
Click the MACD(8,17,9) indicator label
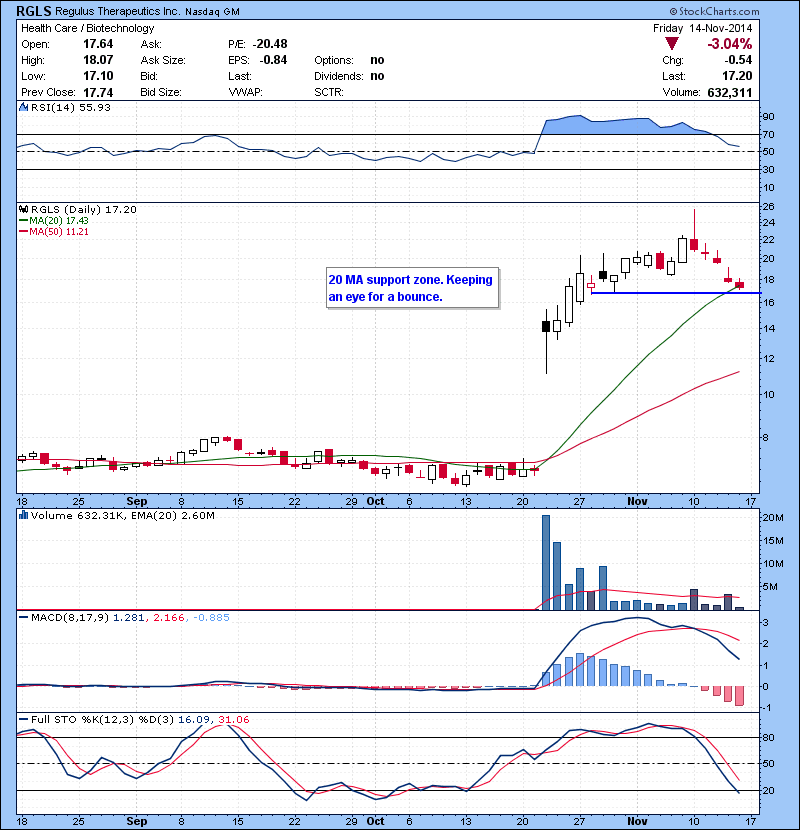click(70, 618)
